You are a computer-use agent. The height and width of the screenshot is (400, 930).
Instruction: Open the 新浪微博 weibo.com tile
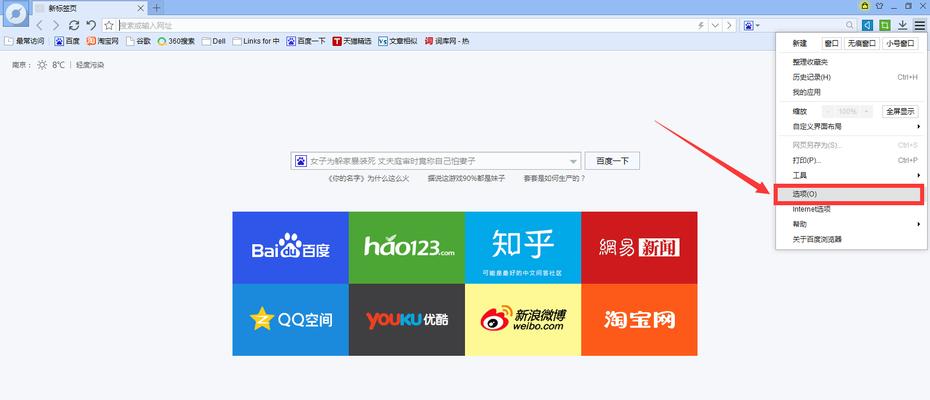(523, 320)
